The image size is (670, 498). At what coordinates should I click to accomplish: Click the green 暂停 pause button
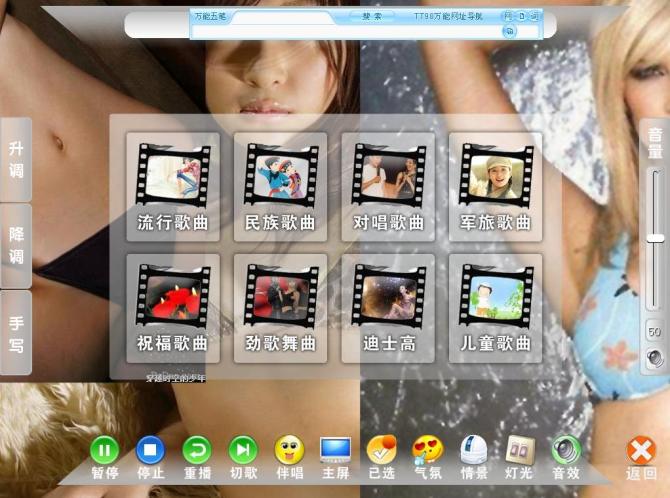[104, 450]
